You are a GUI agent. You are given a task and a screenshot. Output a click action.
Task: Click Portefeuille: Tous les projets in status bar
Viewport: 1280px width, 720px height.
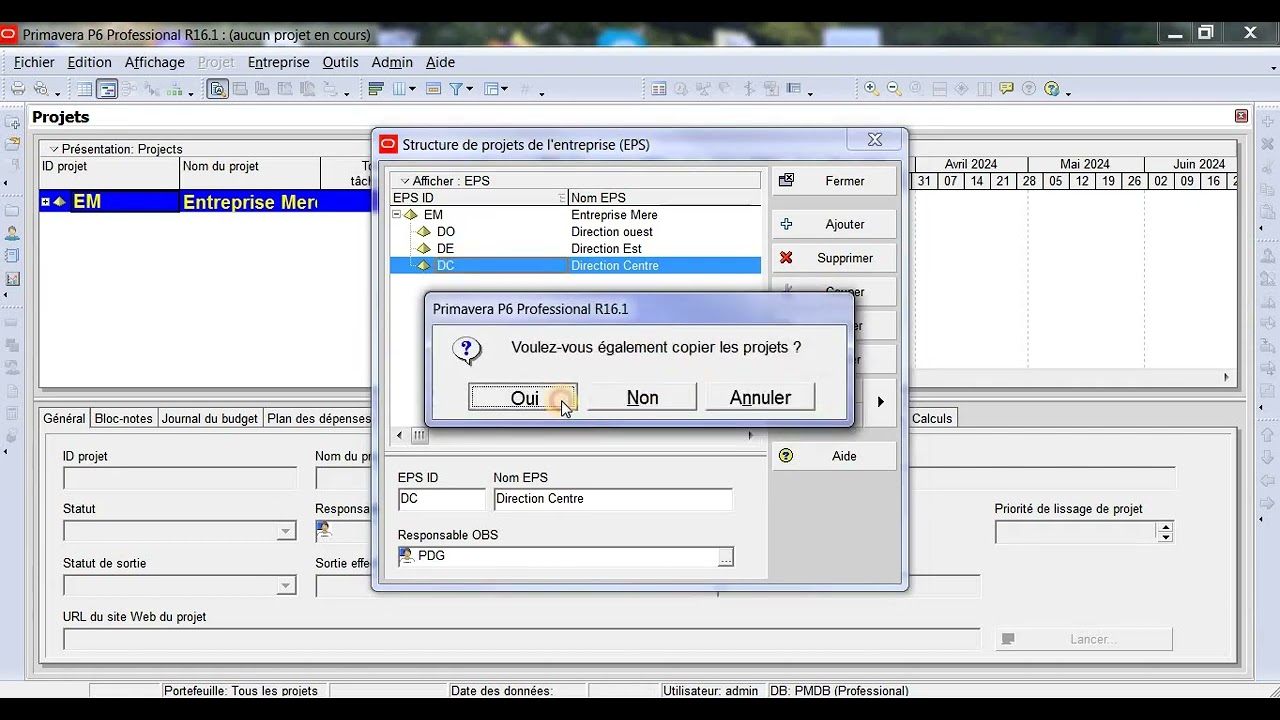point(241,691)
